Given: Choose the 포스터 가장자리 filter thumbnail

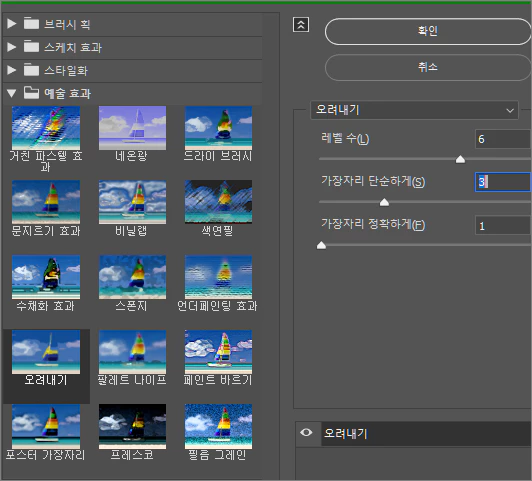Looking at the screenshot, I should (46, 426).
